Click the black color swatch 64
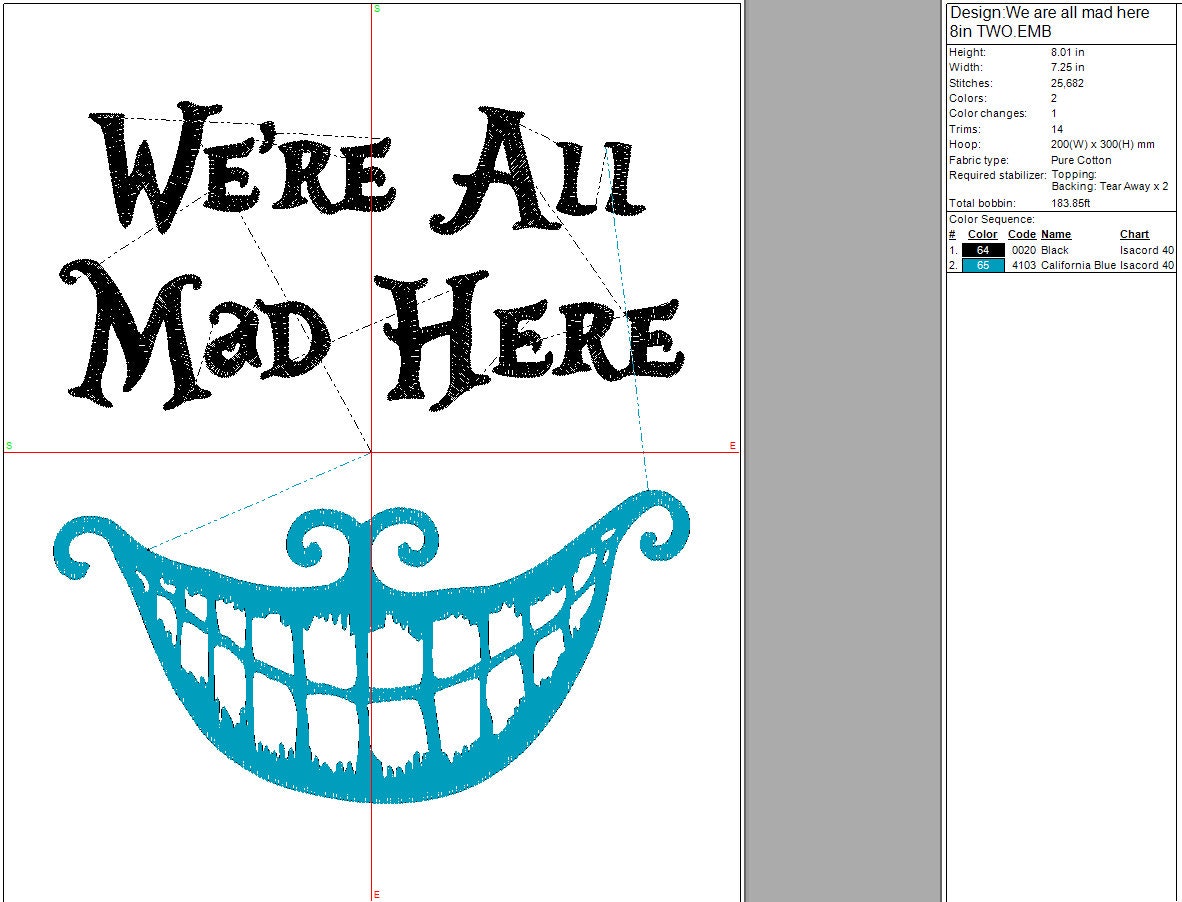 [x=982, y=250]
